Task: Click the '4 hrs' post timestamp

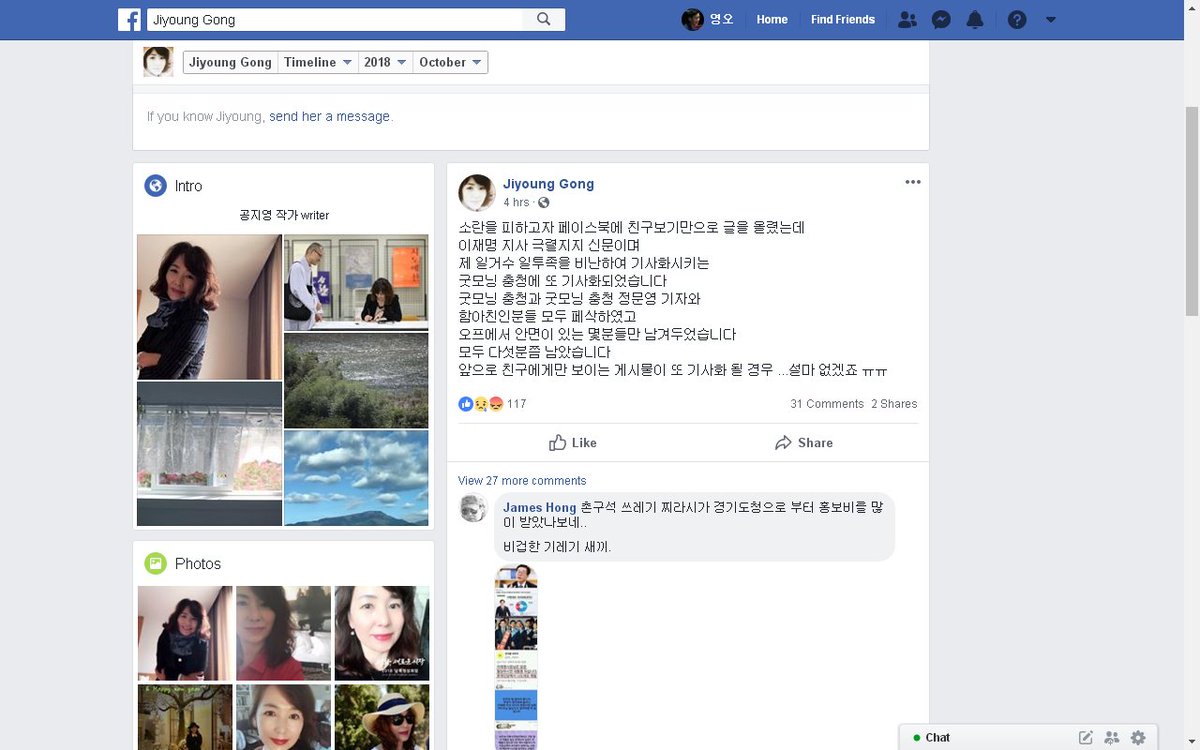Action: (516, 203)
